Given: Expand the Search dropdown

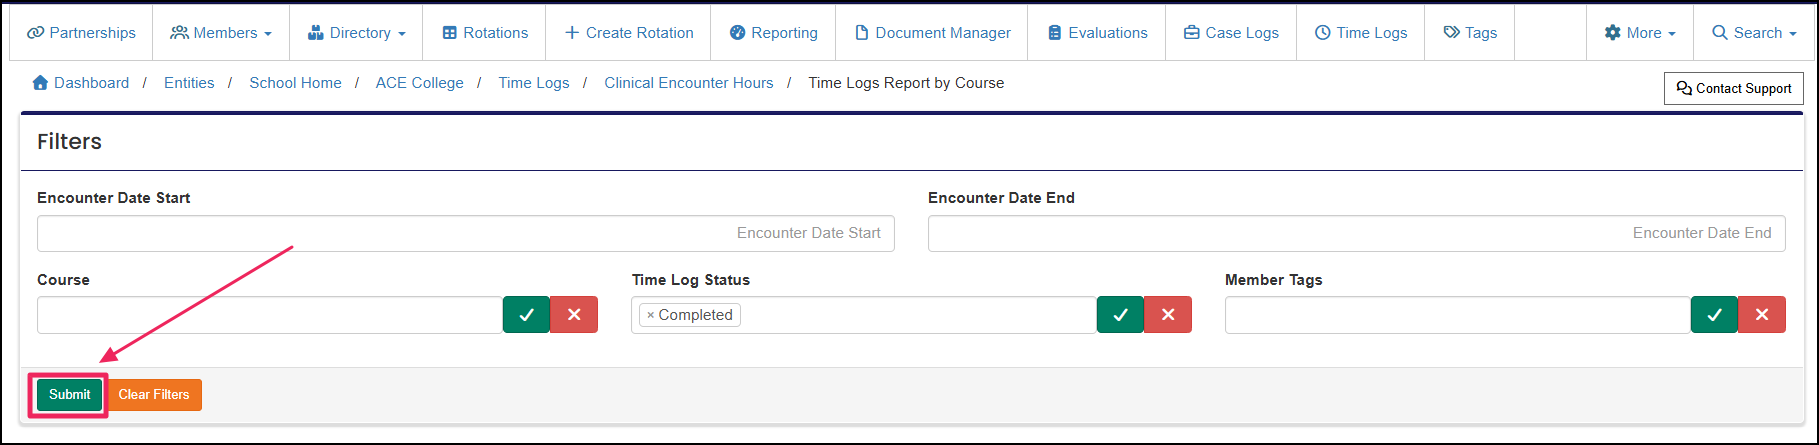Looking at the screenshot, I should pyautogui.click(x=1754, y=33).
